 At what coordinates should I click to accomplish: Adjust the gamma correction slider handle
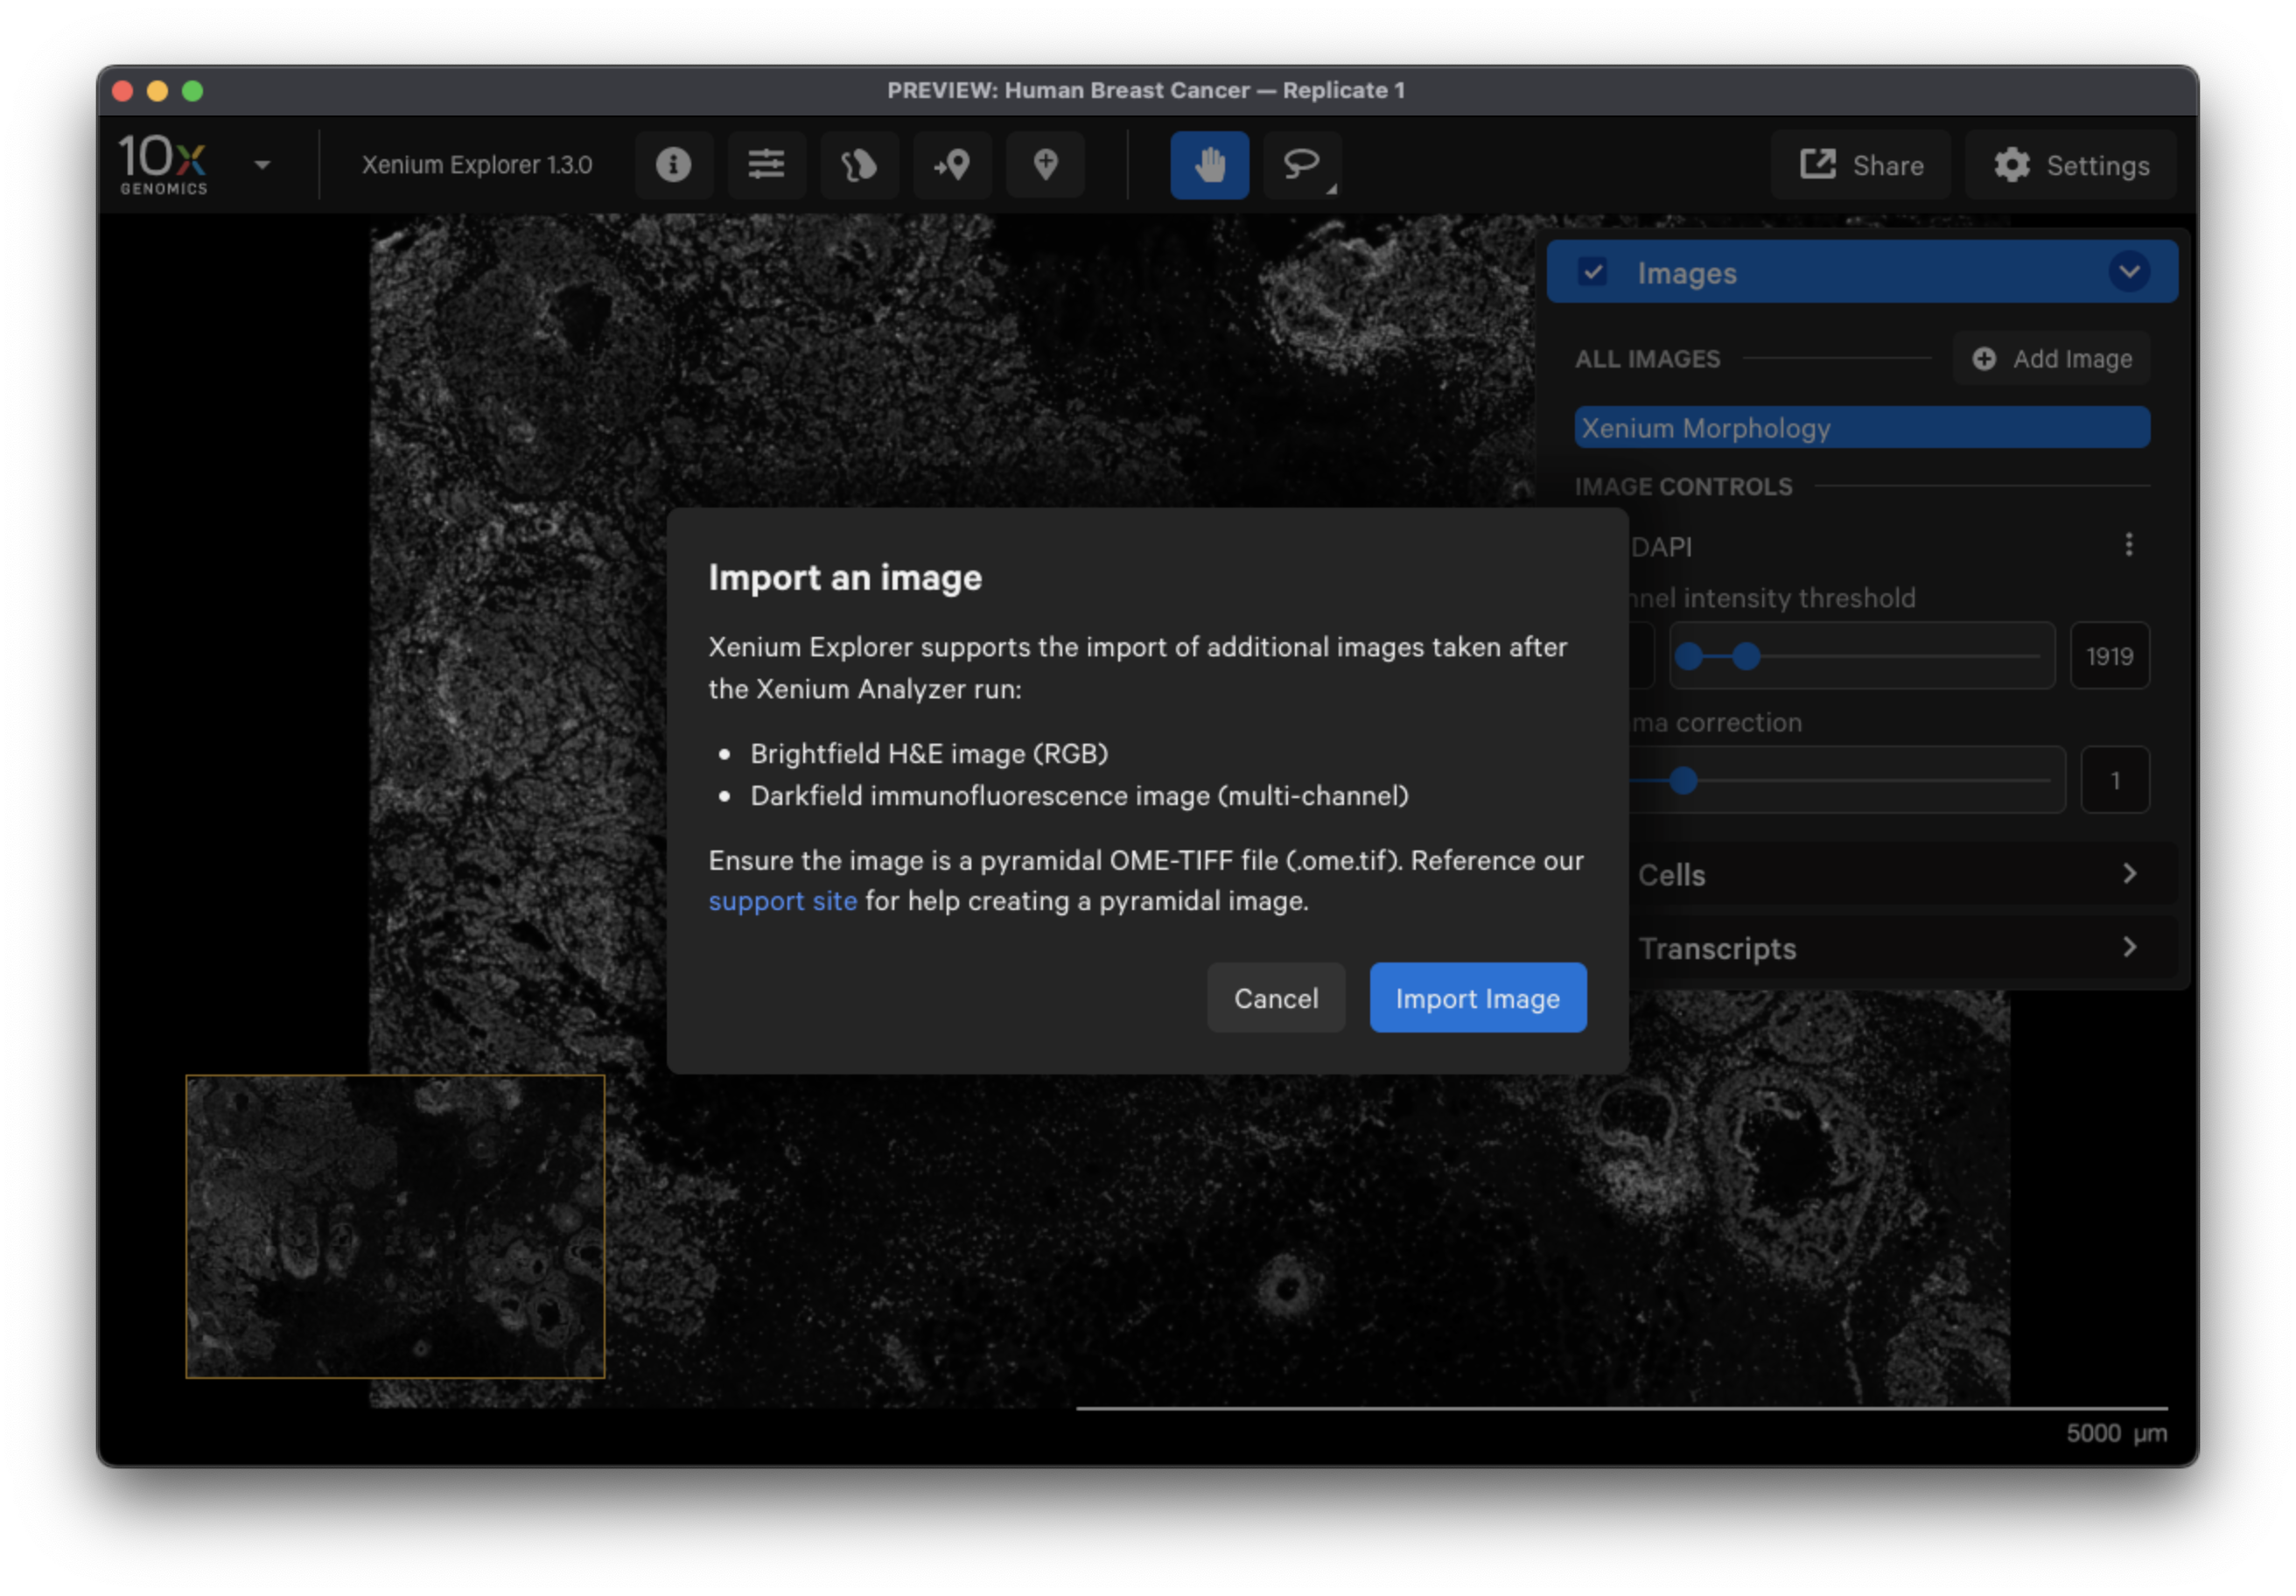(1684, 780)
